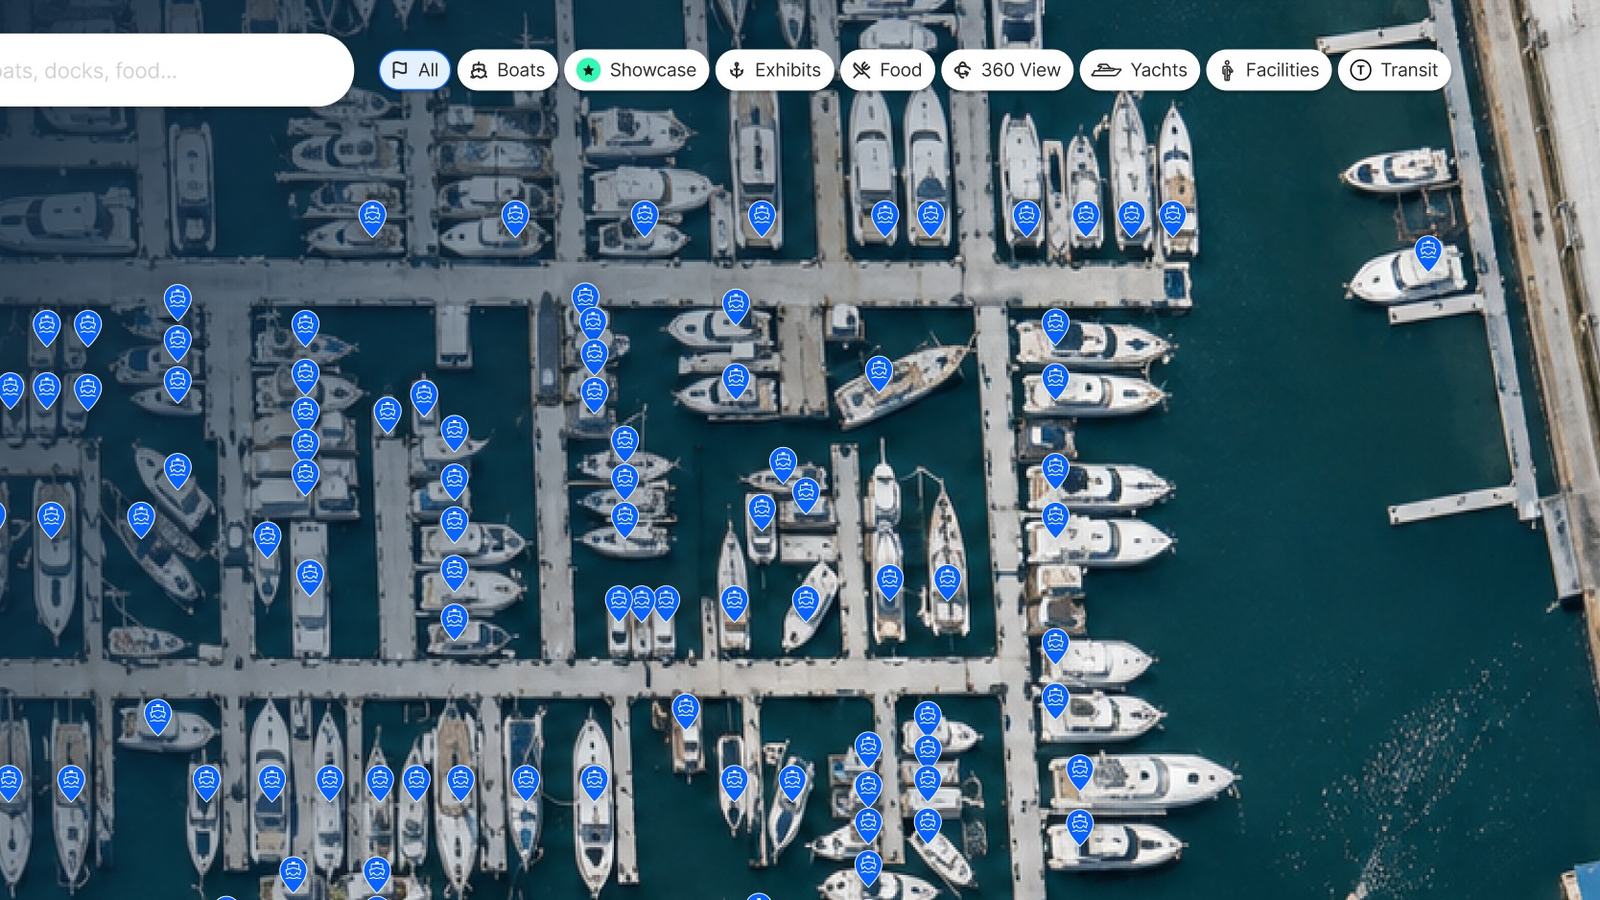Show Facilities on the map
Screen dimensions: 1600x900
click(x=1268, y=70)
